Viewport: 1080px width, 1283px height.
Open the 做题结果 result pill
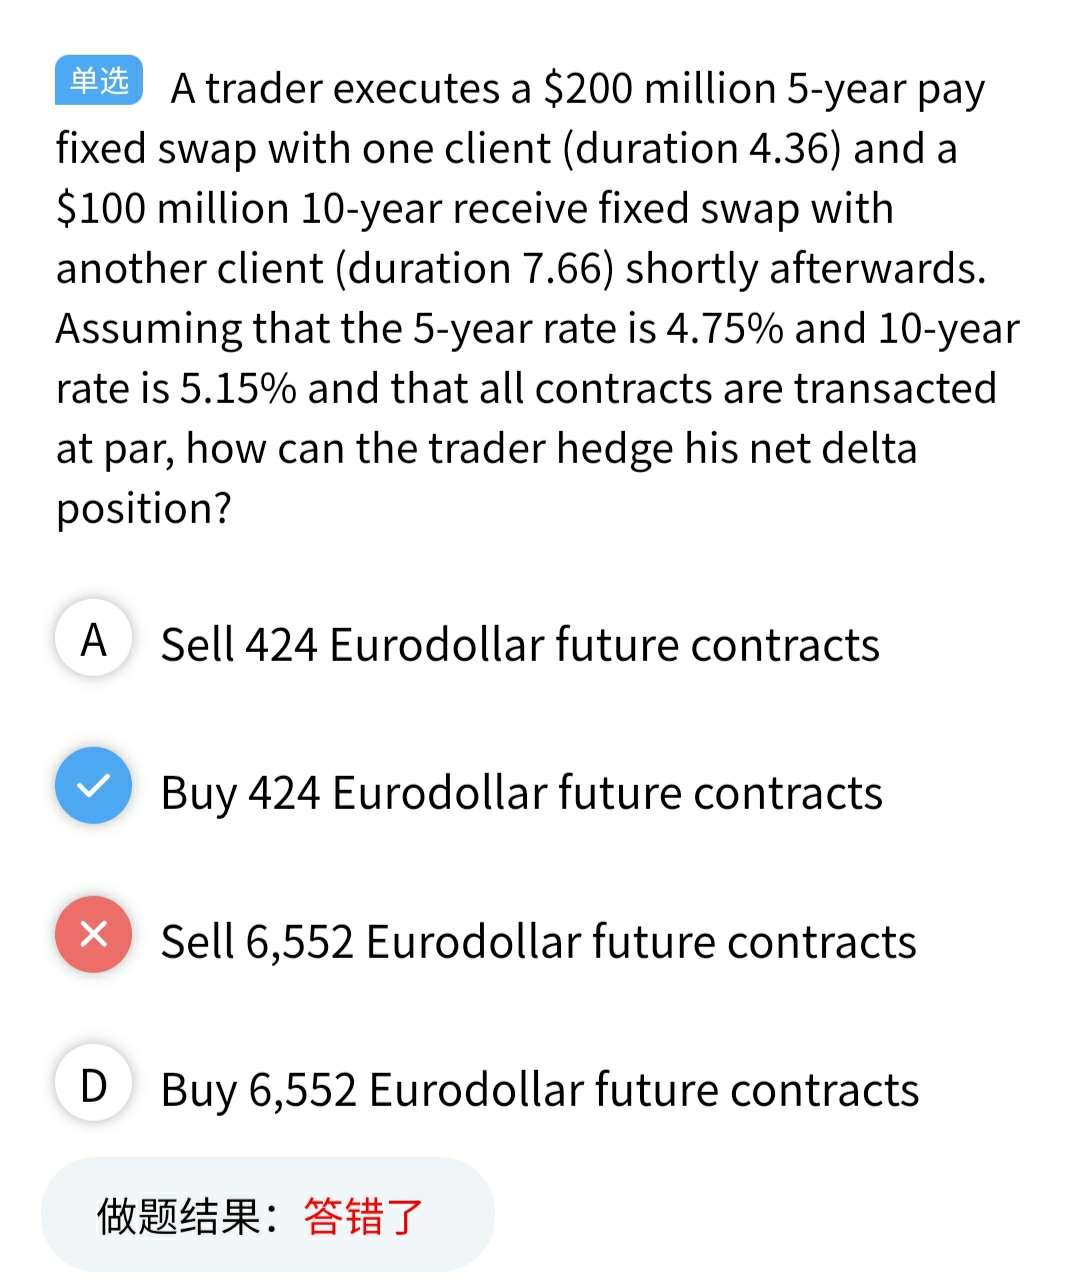pyautogui.click(x=268, y=1215)
